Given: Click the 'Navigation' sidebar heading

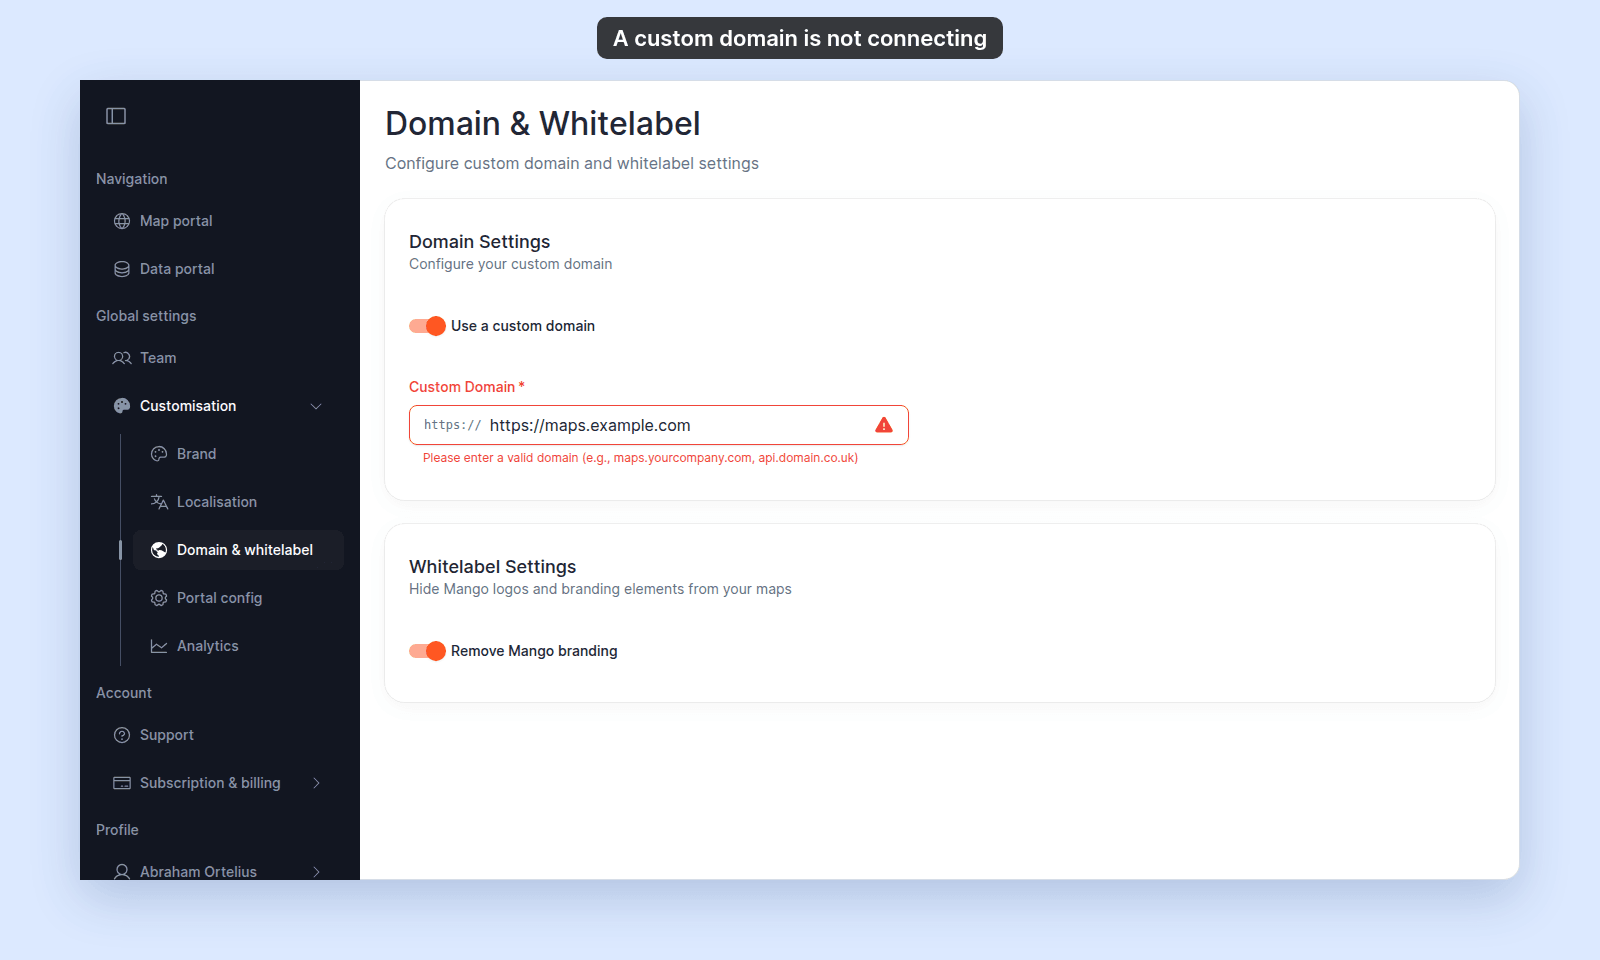Looking at the screenshot, I should pos(132,179).
